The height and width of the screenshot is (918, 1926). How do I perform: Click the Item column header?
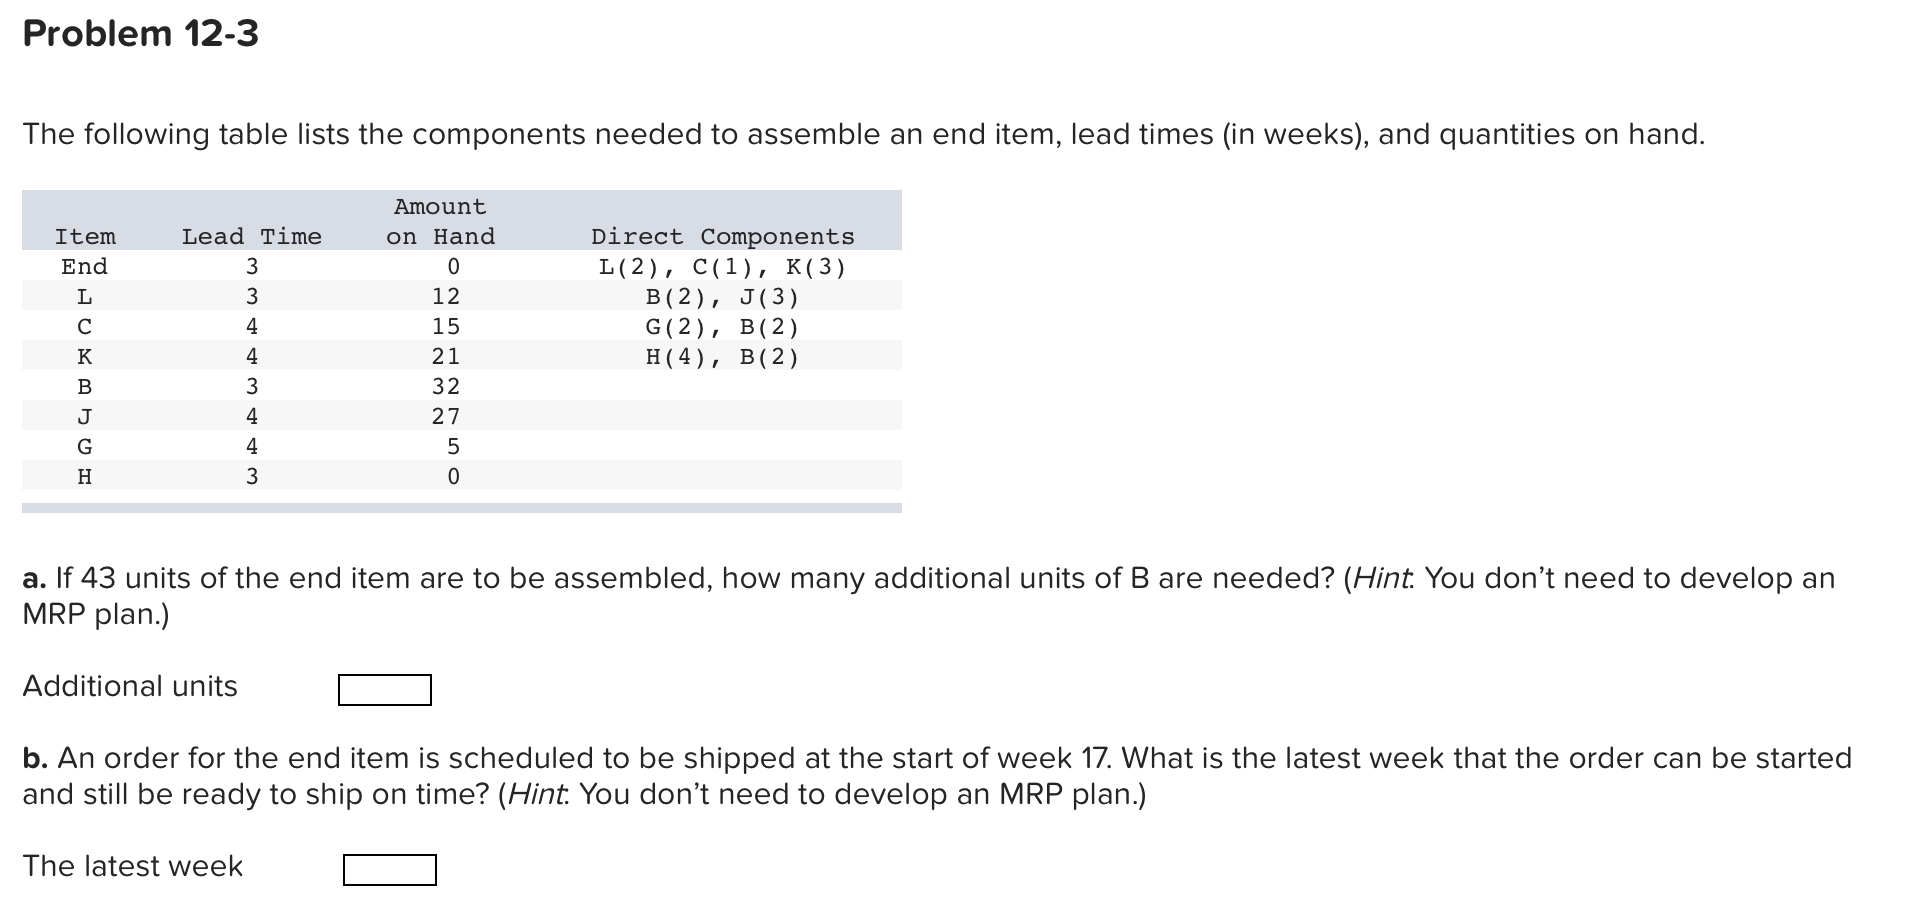(86, 236)
